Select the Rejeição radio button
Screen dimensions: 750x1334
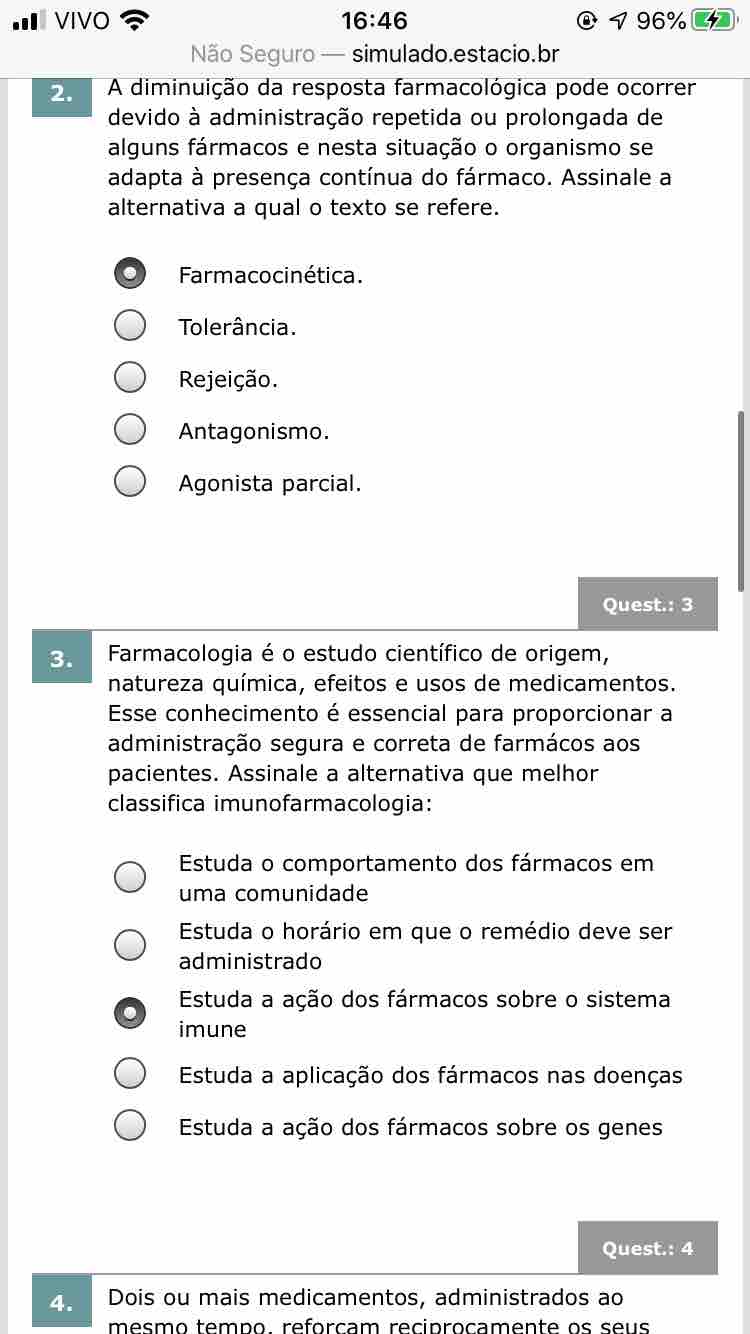[x=130, y=378]
